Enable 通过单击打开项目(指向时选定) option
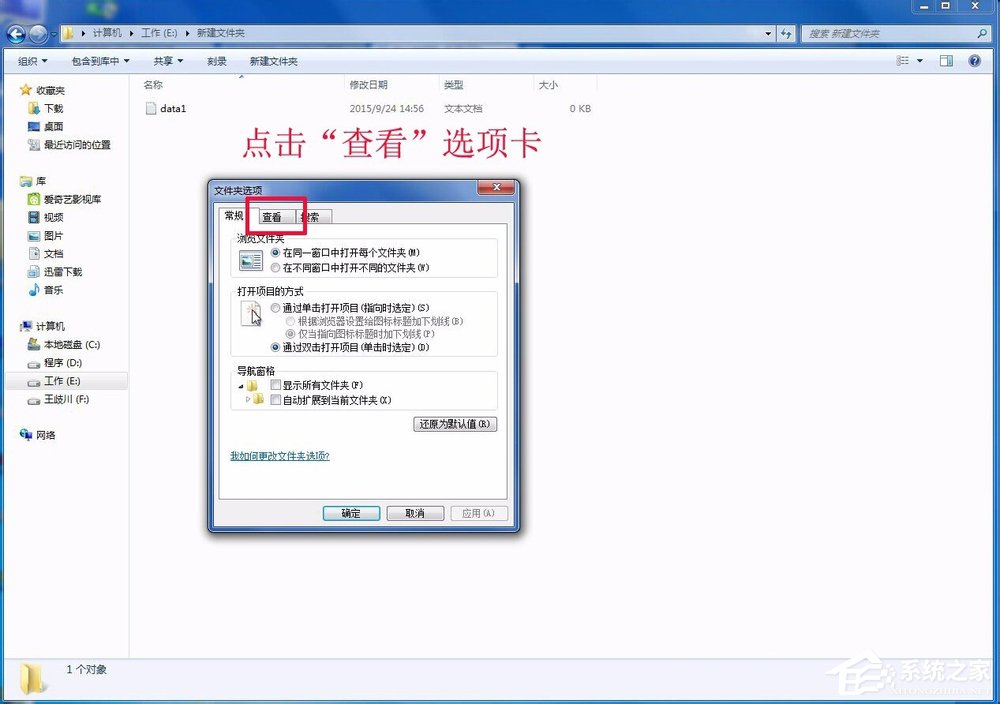The height and width of the screenshot is (704, 1000). tap(276, 307)
